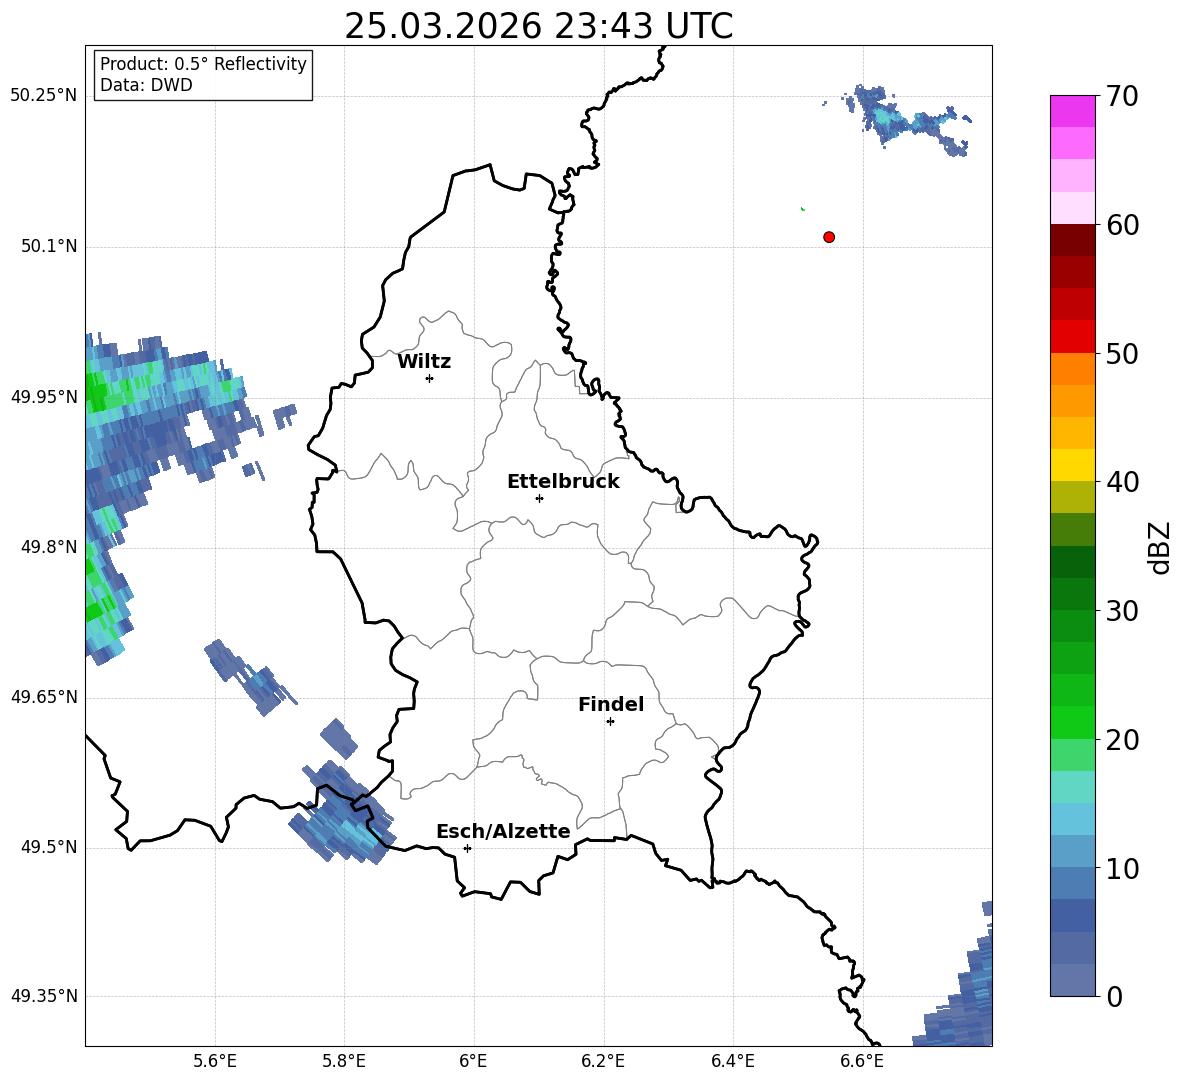Click the Ettelbruck city label

point(563,482)
